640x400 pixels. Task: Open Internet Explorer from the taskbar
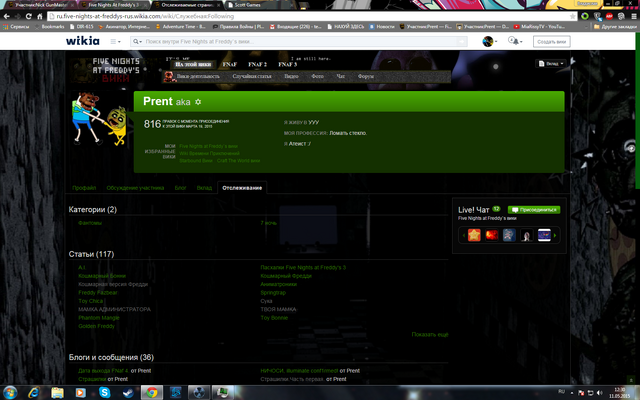(33, 393)
